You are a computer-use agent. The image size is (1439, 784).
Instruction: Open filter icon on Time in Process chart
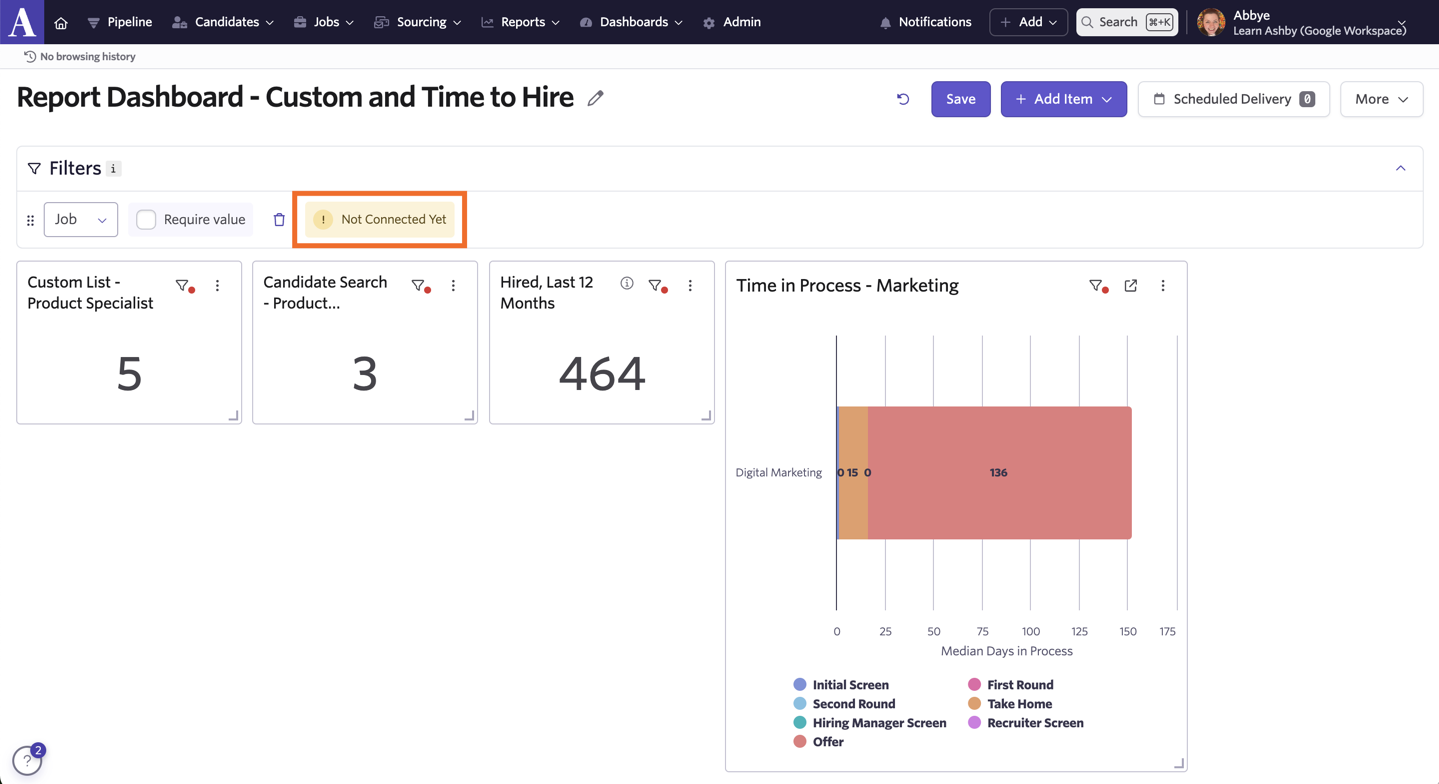click(x=1098, y=287)
